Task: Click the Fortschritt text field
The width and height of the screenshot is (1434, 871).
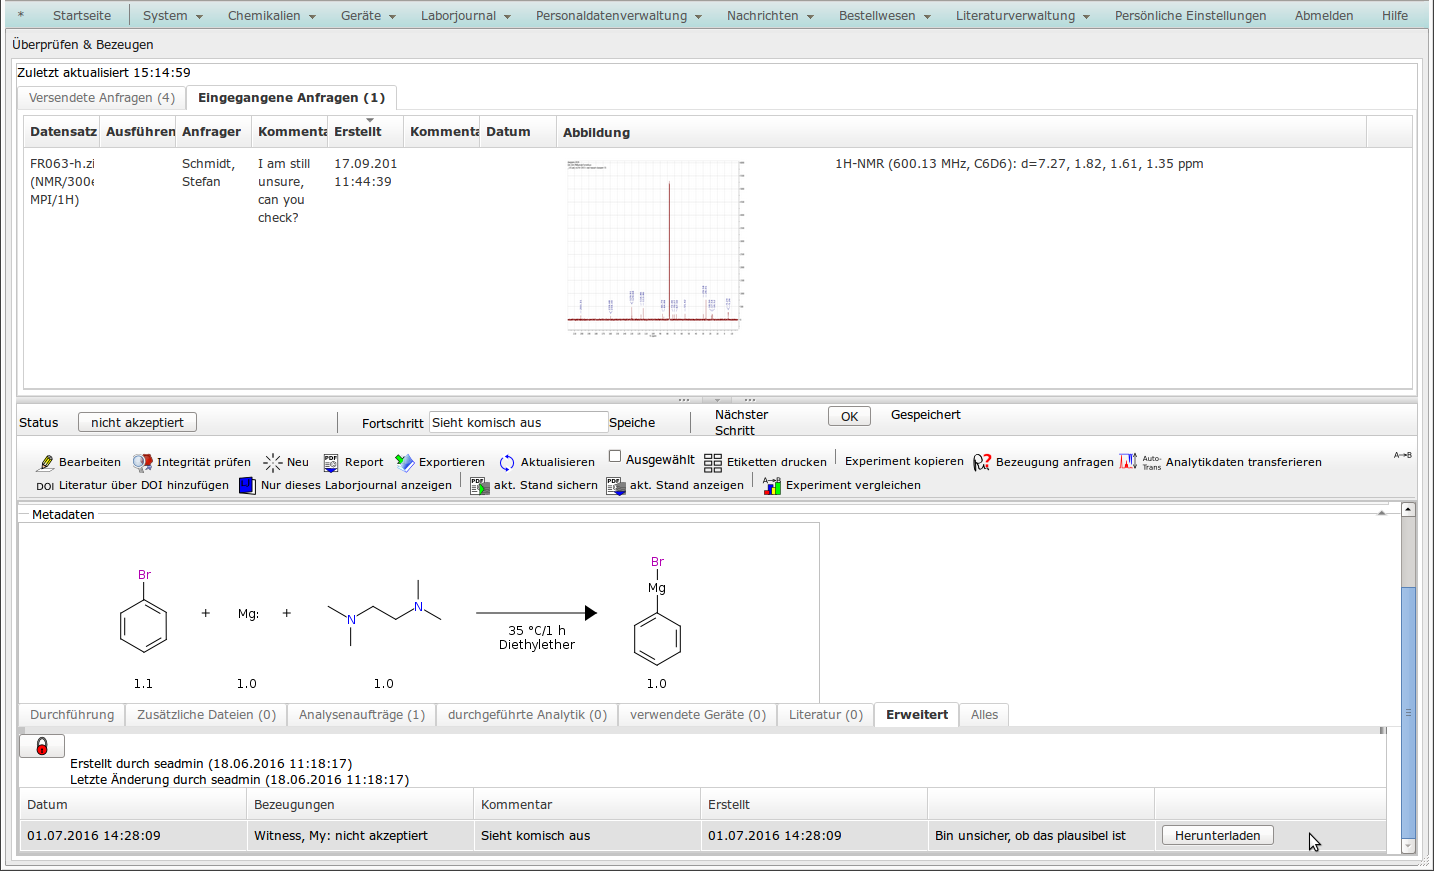Action: 518,423
